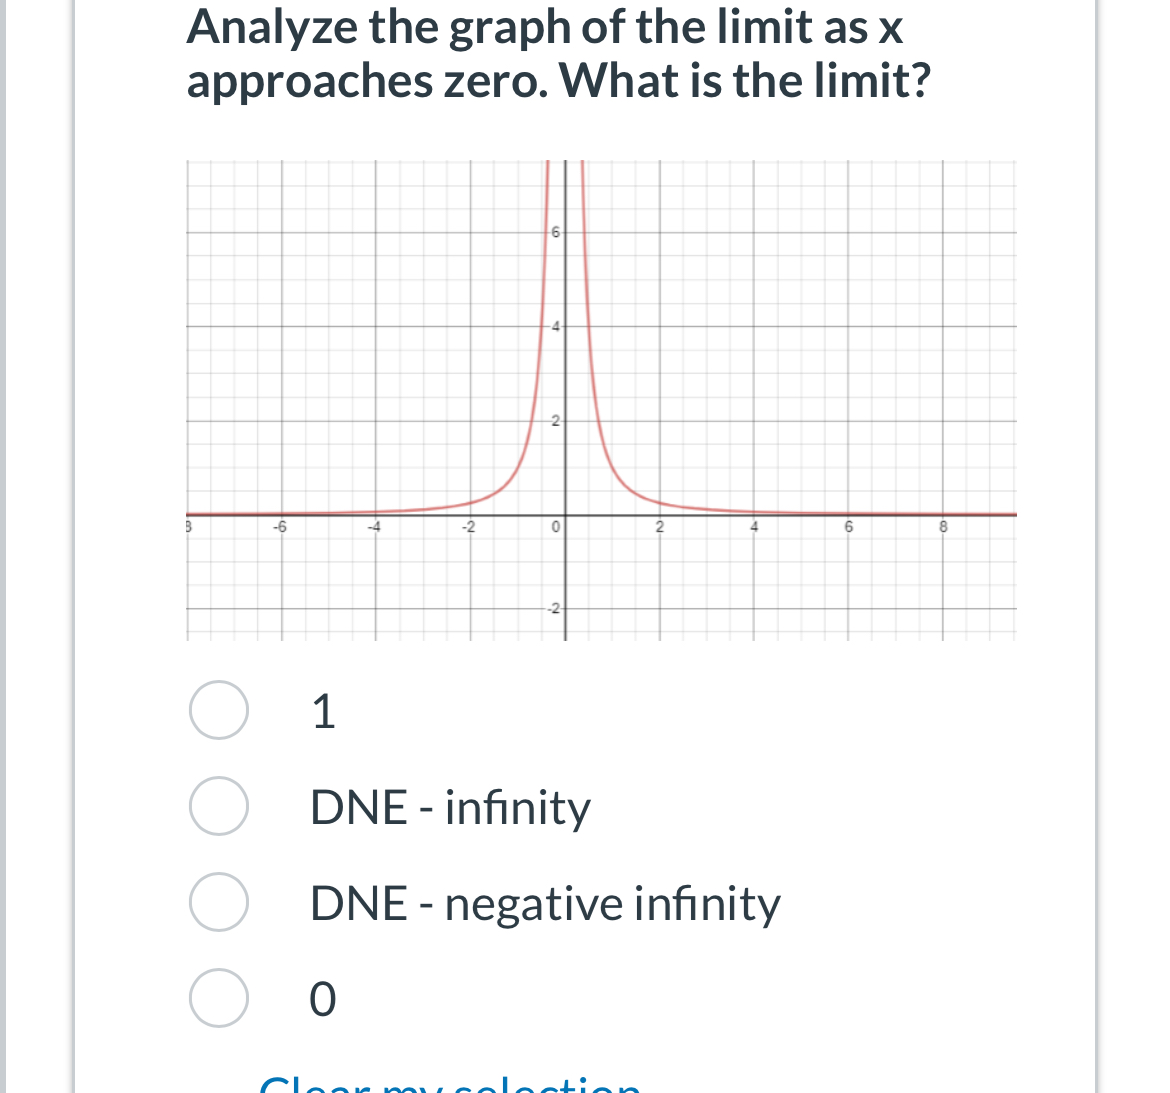Click the graph image of the function
Viewport: 1170px width, 1093px height.
pos(600,400)
